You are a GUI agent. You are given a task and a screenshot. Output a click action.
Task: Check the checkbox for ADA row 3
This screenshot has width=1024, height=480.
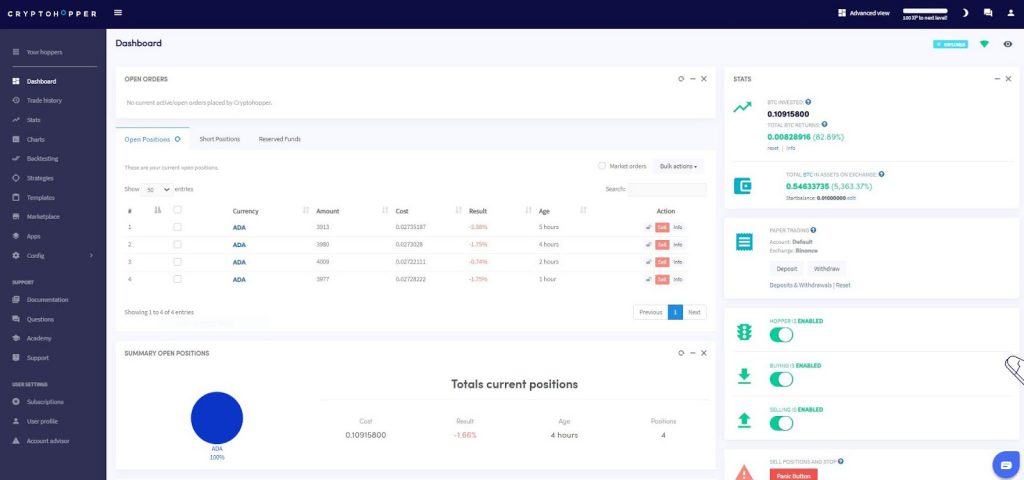pyautogui.click(x=177, y=262)
